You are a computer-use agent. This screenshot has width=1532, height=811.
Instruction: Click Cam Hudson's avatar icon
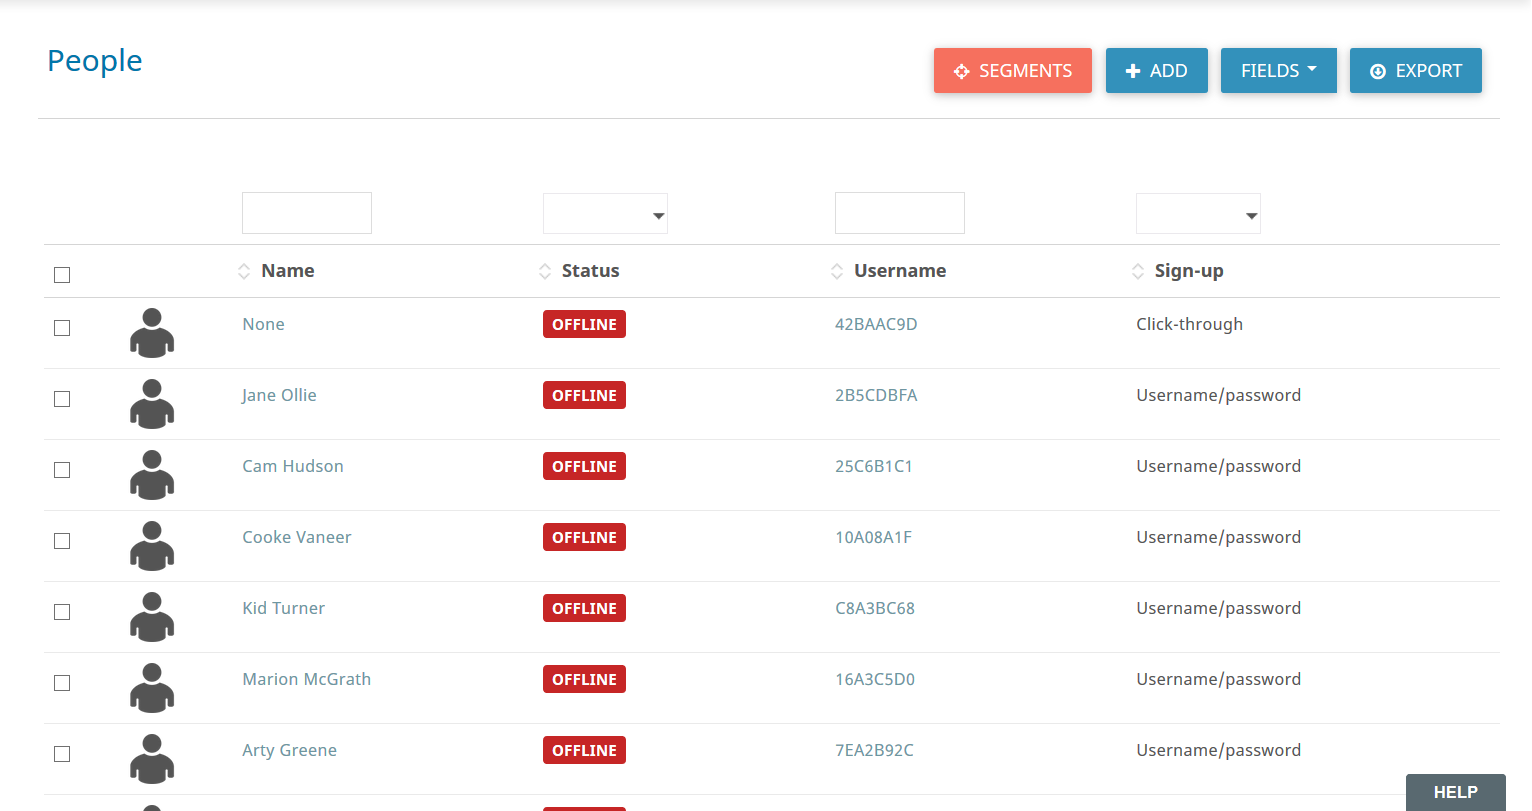pyautogui.click(x=152, y=475)
